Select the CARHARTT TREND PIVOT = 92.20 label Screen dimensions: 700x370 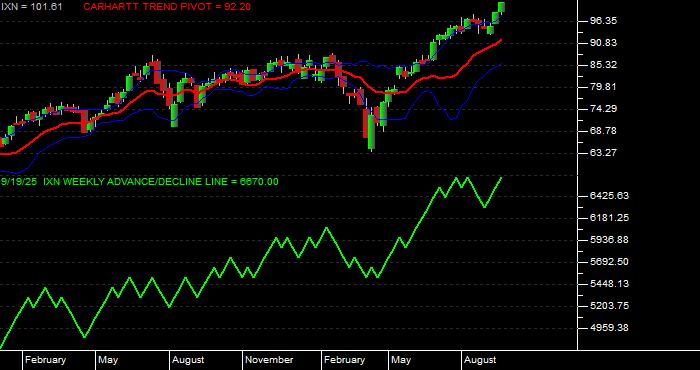coord(167,7)
